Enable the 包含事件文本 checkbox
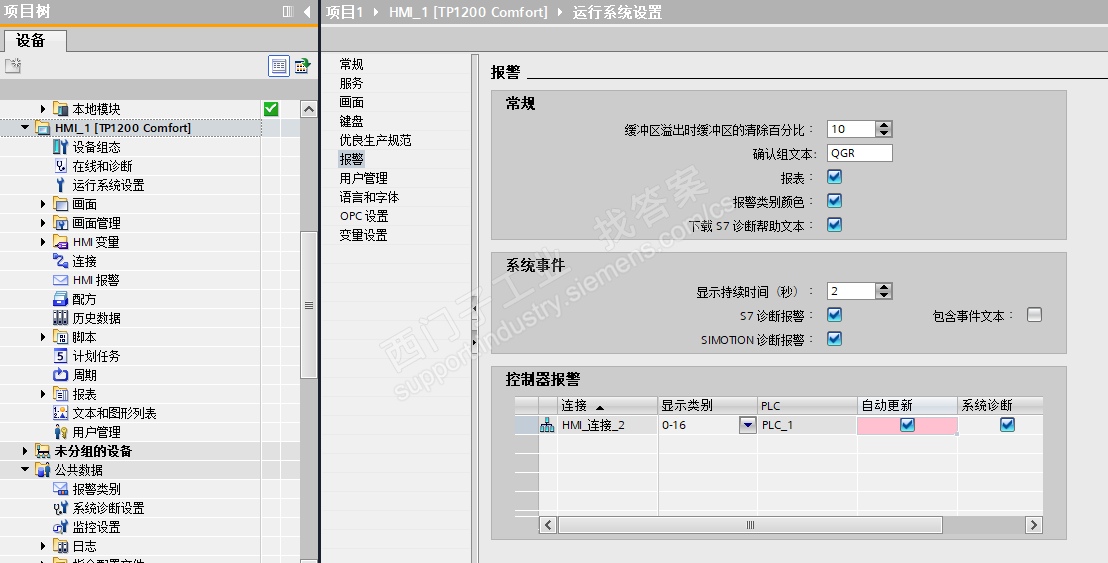Screen dimensions: 1108x563 (1035, 314)
